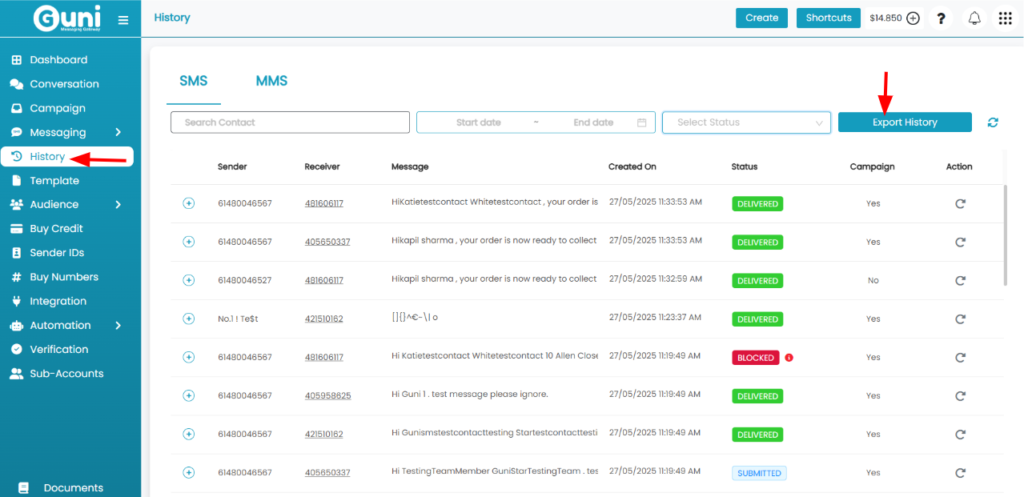Open the apps grid icon
Image resolution: width=1024 pixels, height=497 pixels.
[1006, 18]
